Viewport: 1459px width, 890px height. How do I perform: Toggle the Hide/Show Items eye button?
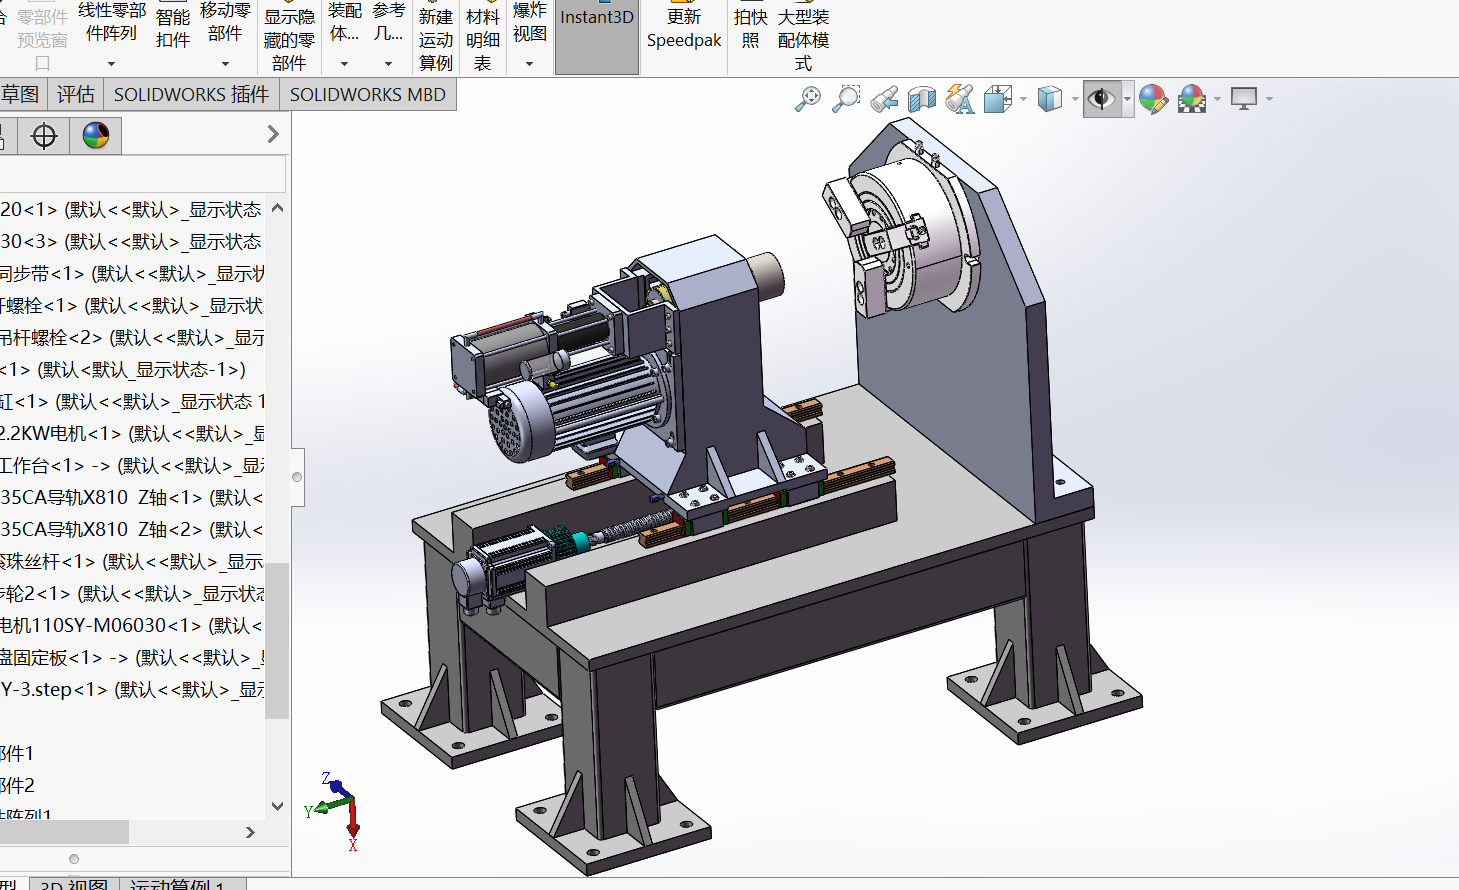tap(1101, 99)
